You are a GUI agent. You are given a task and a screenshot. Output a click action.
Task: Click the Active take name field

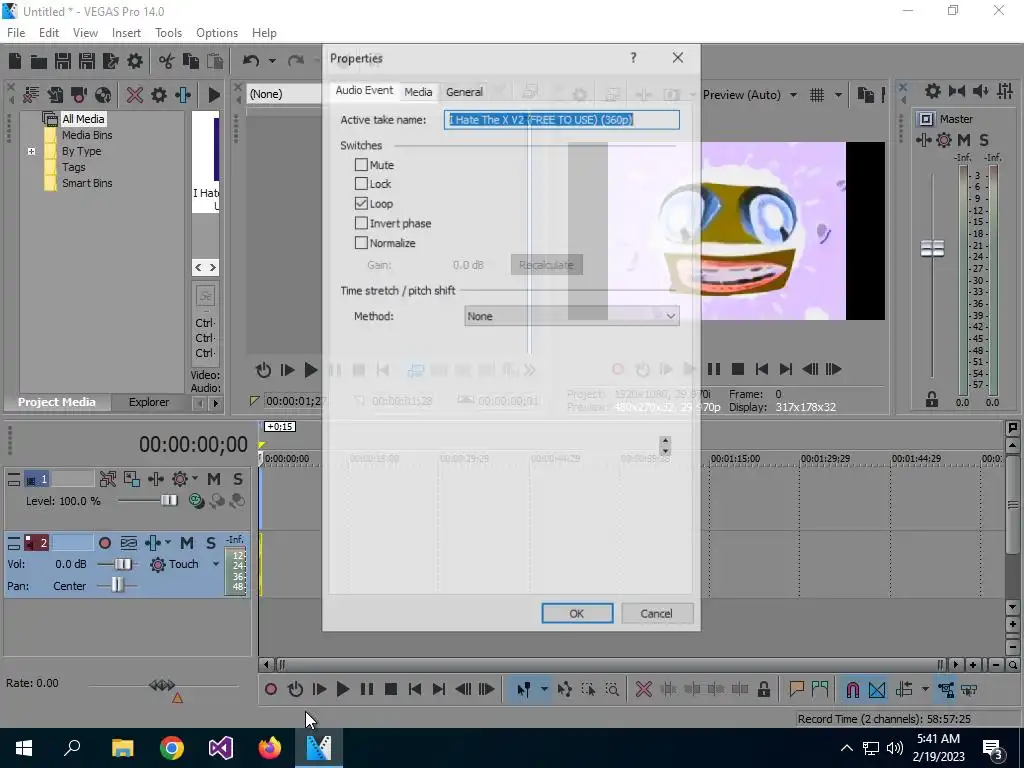562,120
